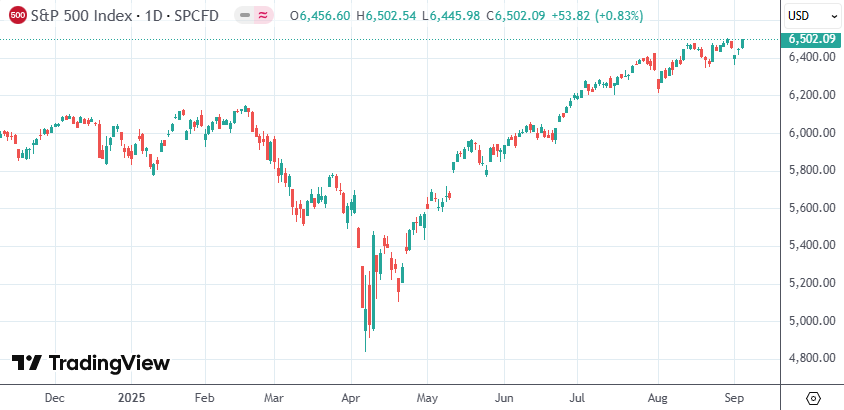Screen dimensions: 844x410
Task: Click the Dec label on the time axis
Action: click(54, 397)
